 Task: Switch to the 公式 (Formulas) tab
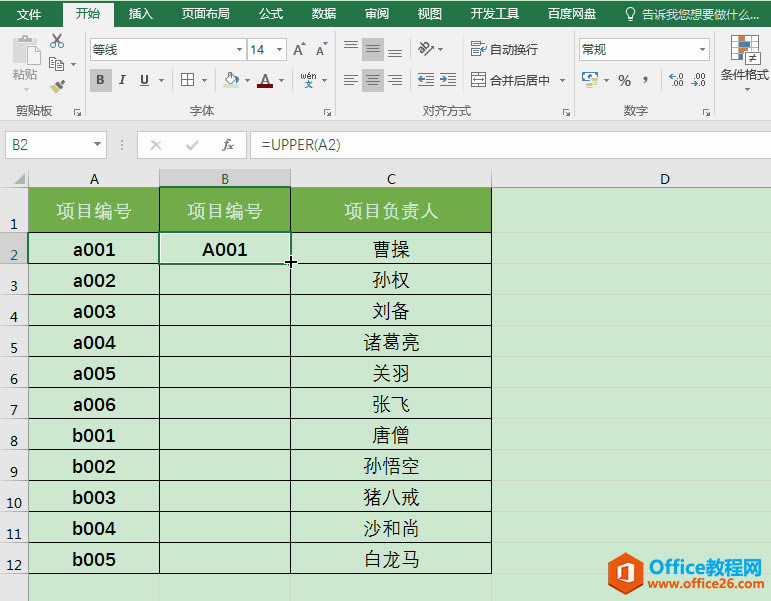coord(271,14)
